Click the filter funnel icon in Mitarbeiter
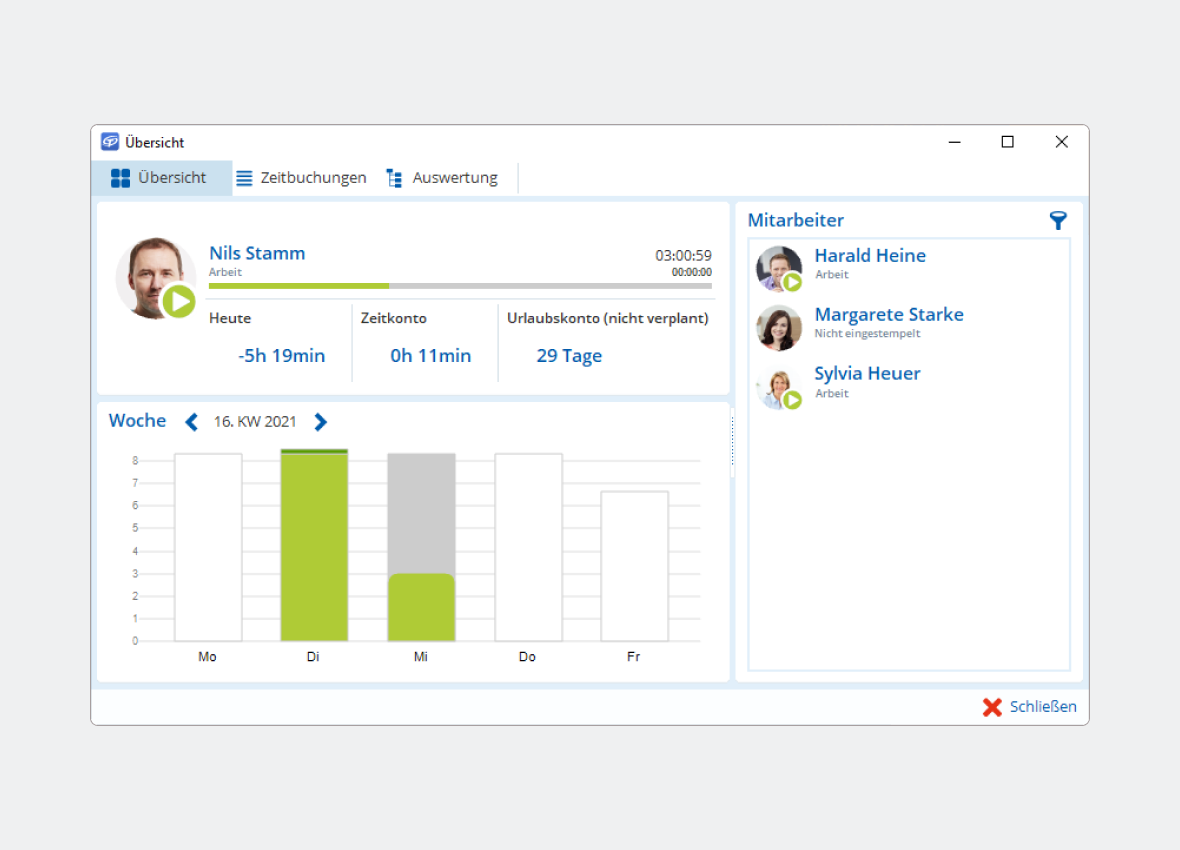This screenshot has width=1180, height=850. [1058, 221]
